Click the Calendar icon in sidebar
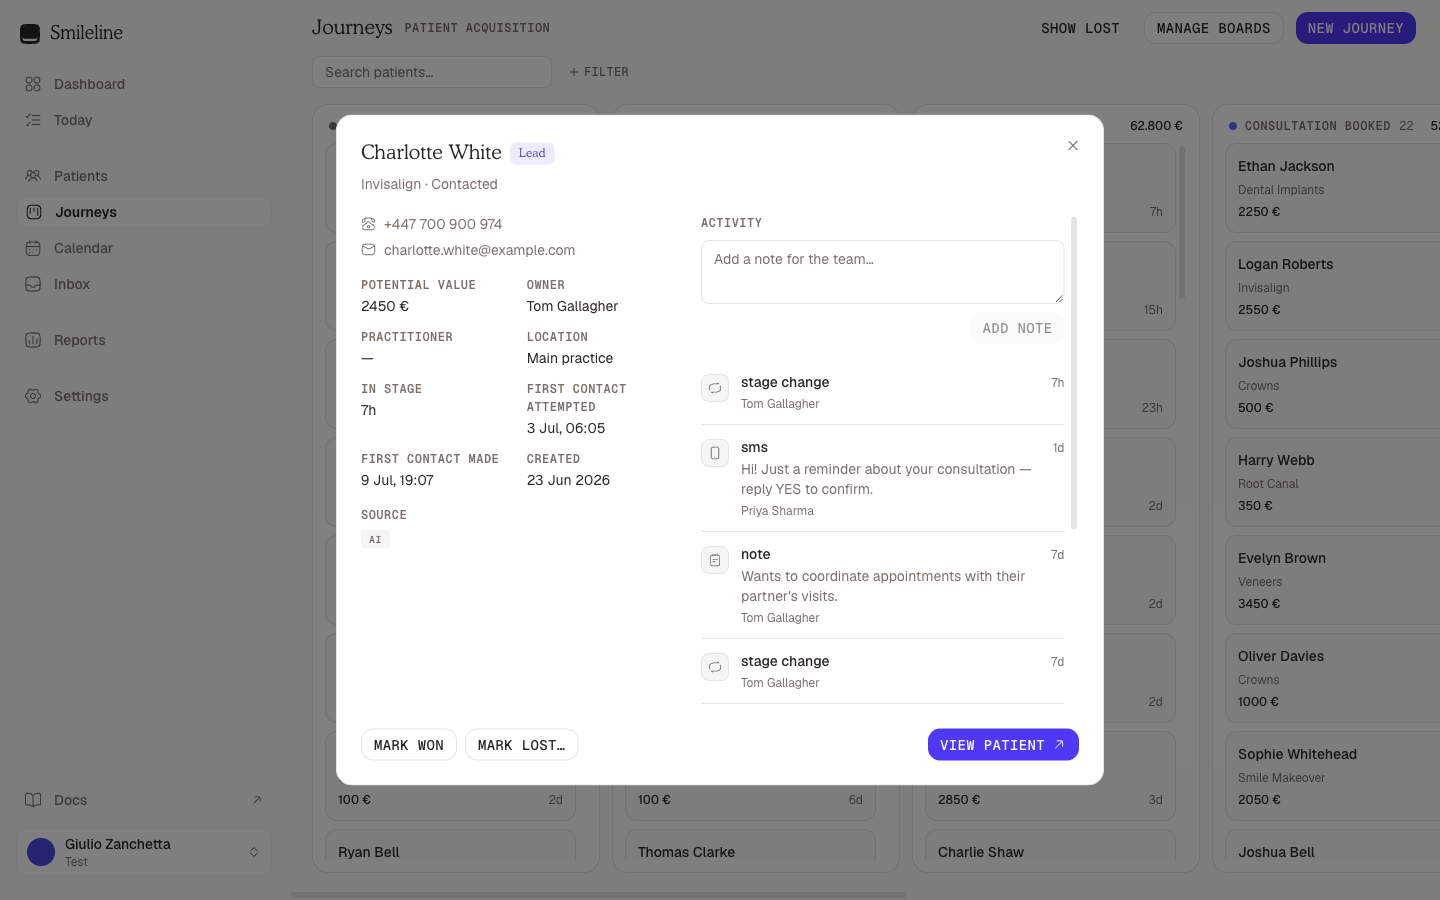 pos(33,248)
